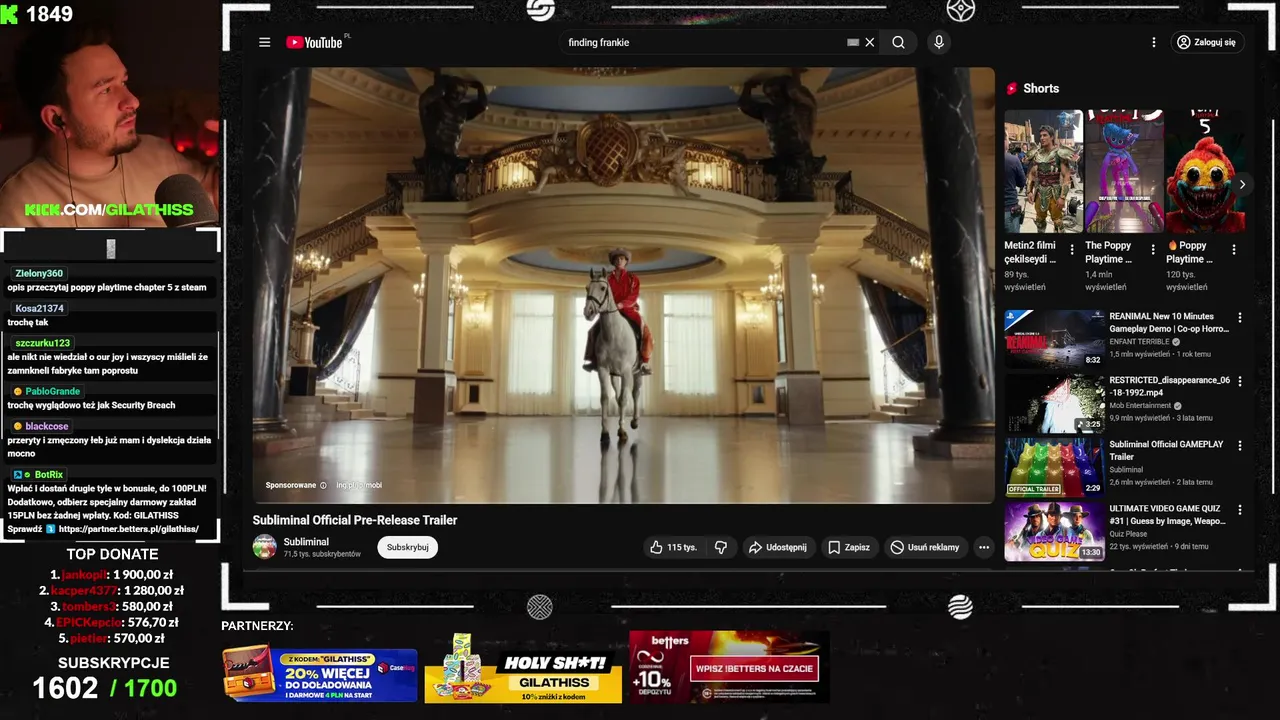
Task: Open options menu for fire emoji Poppy Short
Action: 1234,250
